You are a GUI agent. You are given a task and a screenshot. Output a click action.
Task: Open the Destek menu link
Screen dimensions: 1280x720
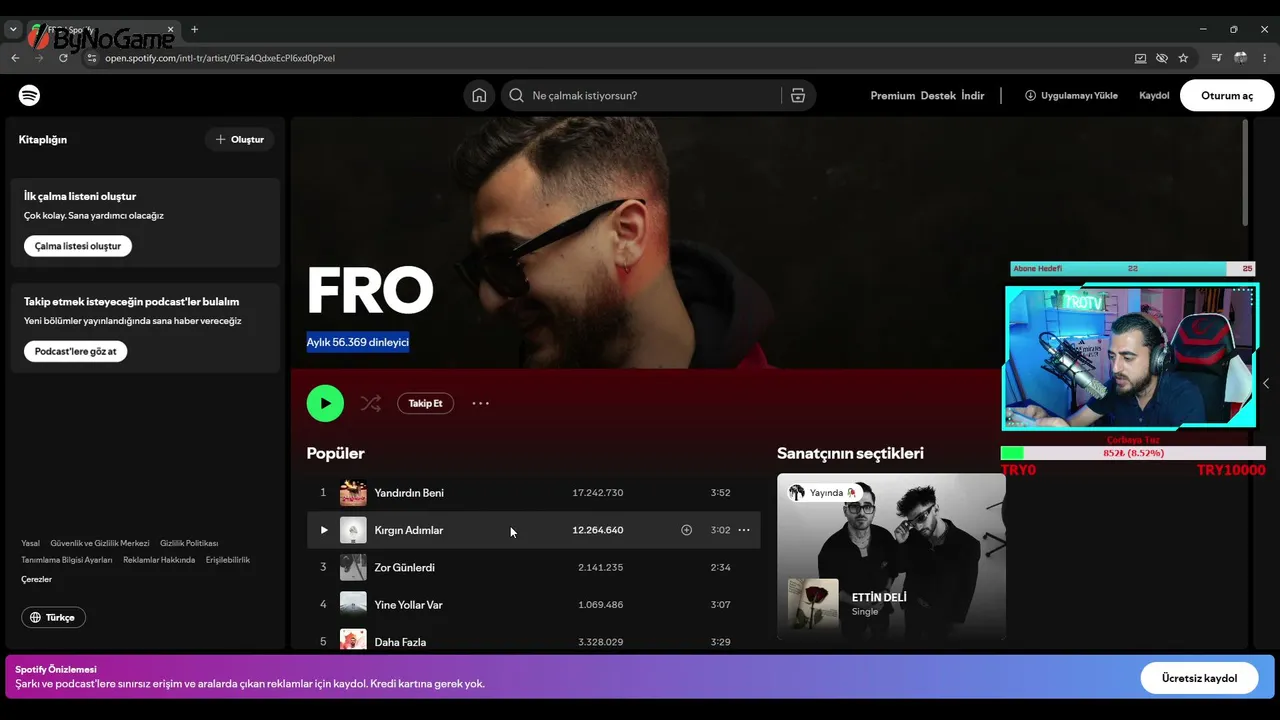click(x=938, y=95)
